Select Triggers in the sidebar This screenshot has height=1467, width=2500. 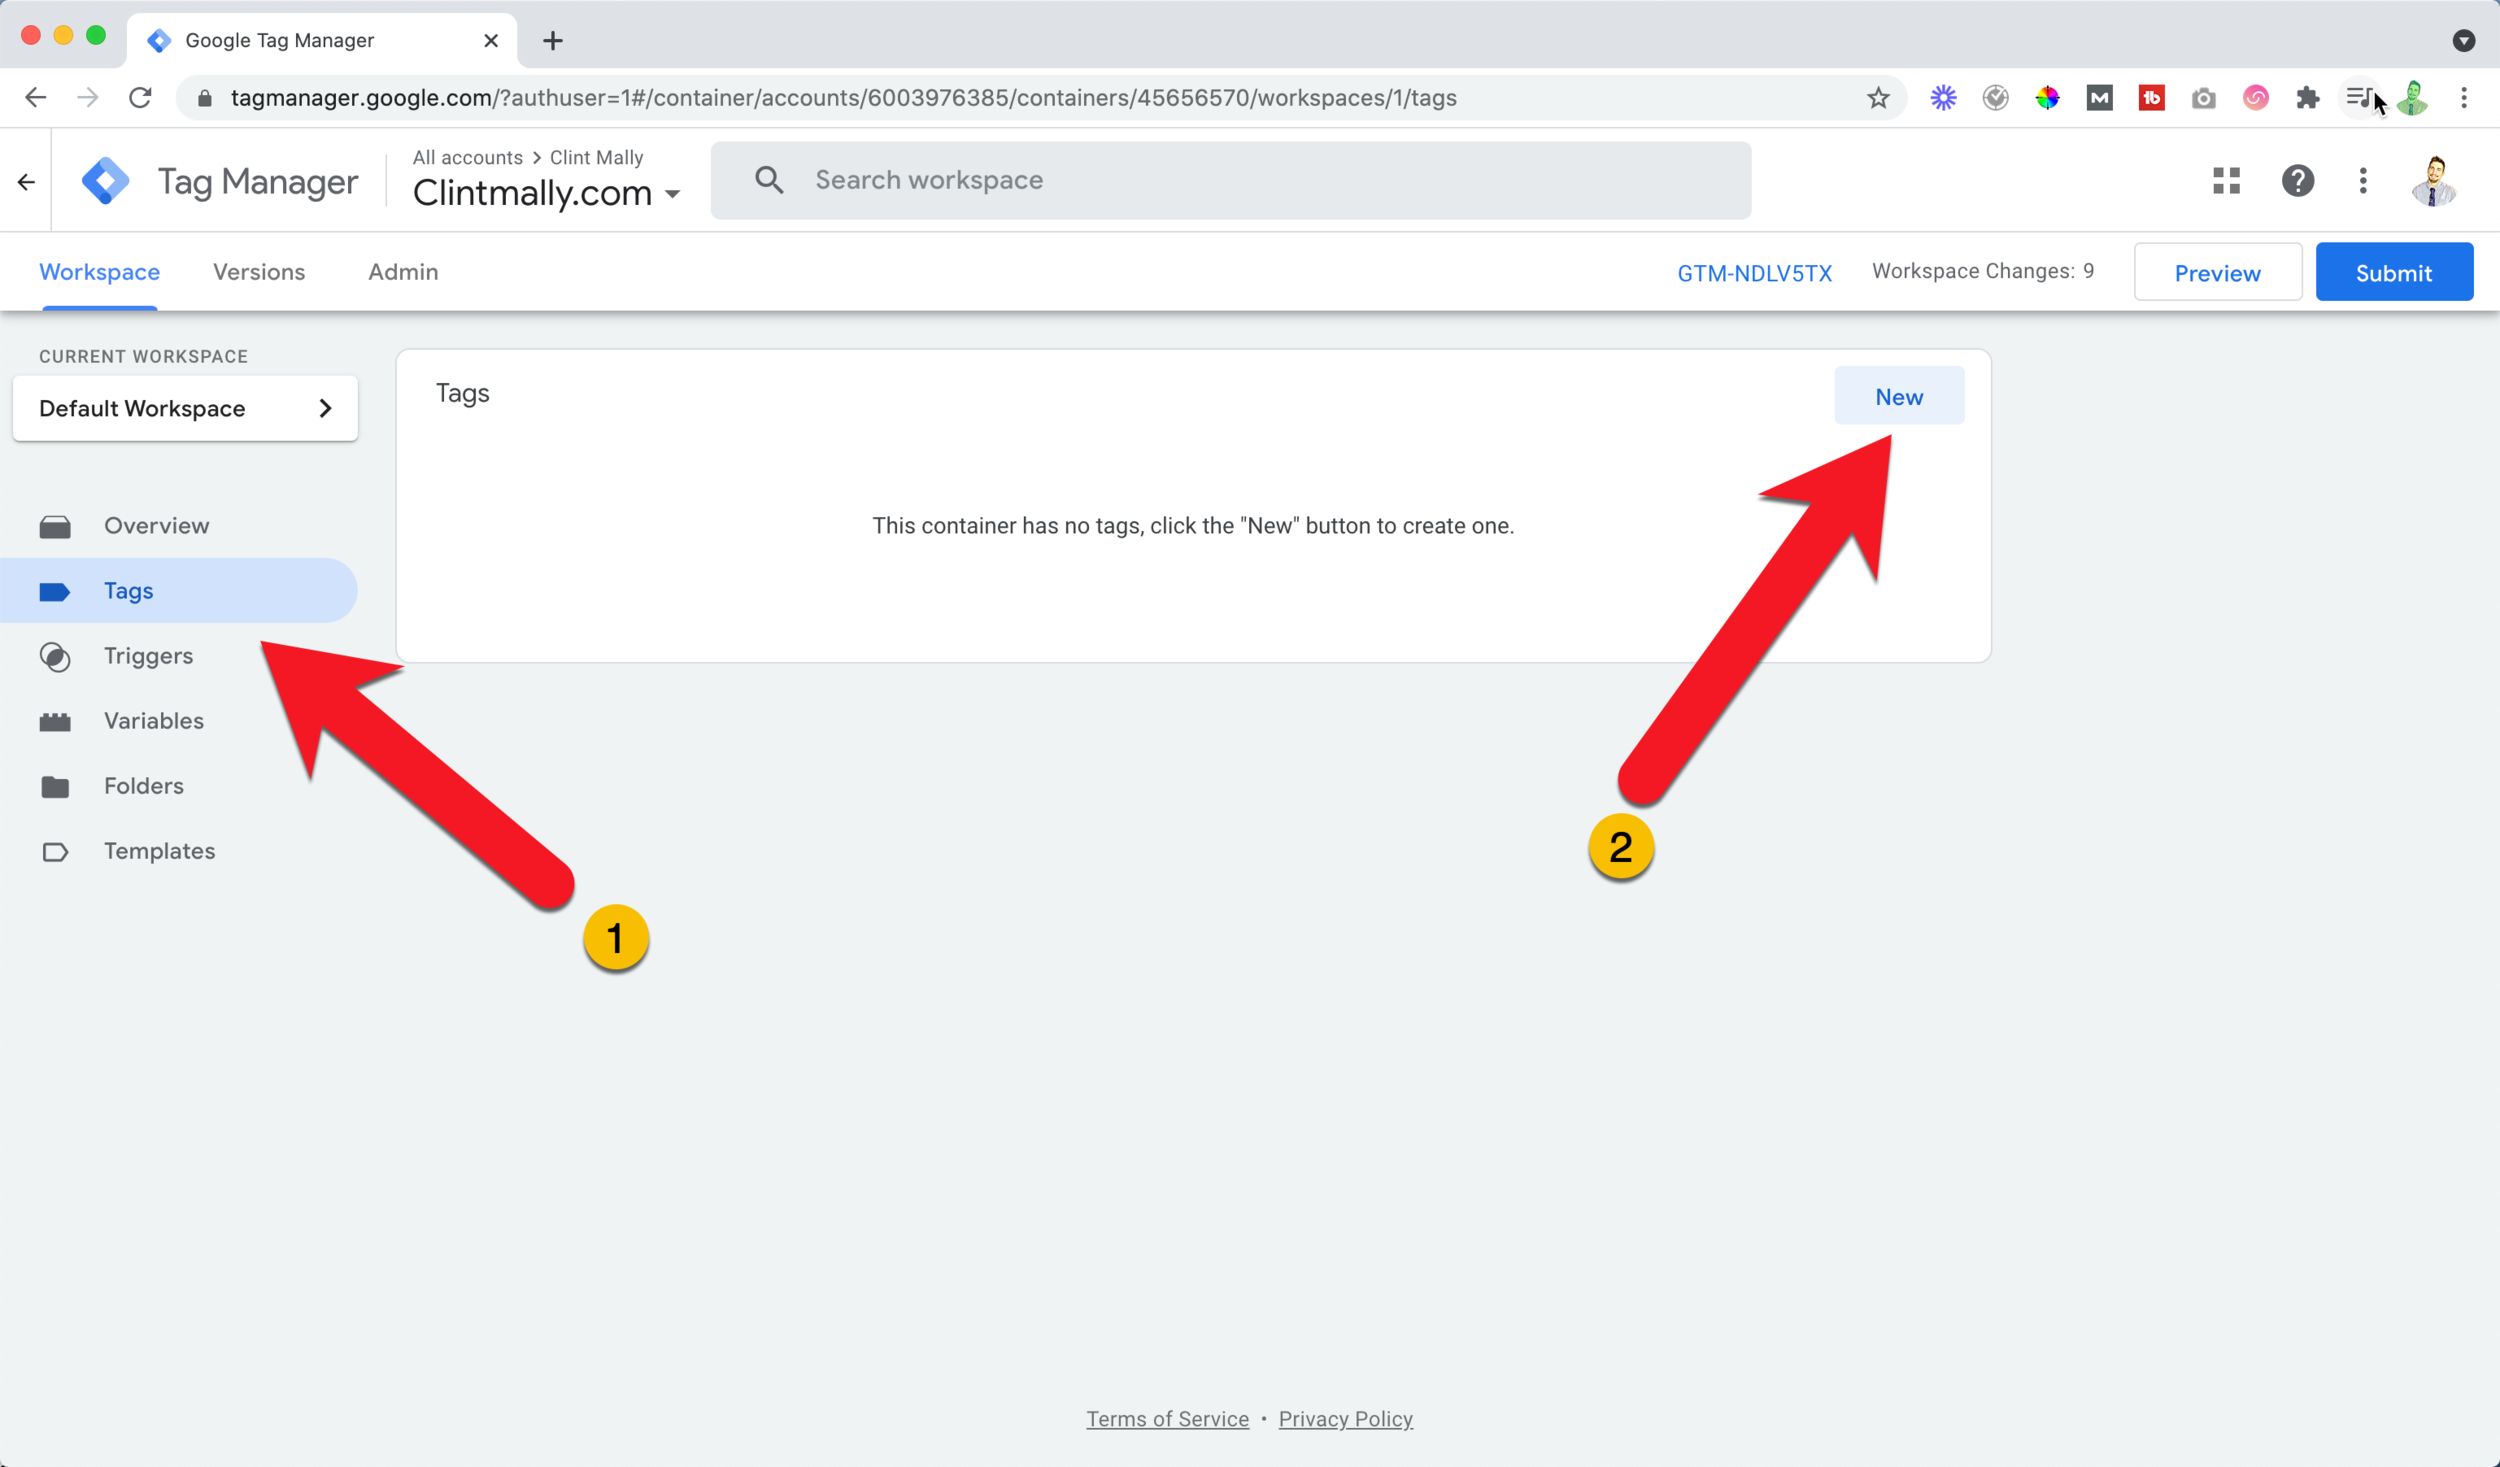pos(178,656)
